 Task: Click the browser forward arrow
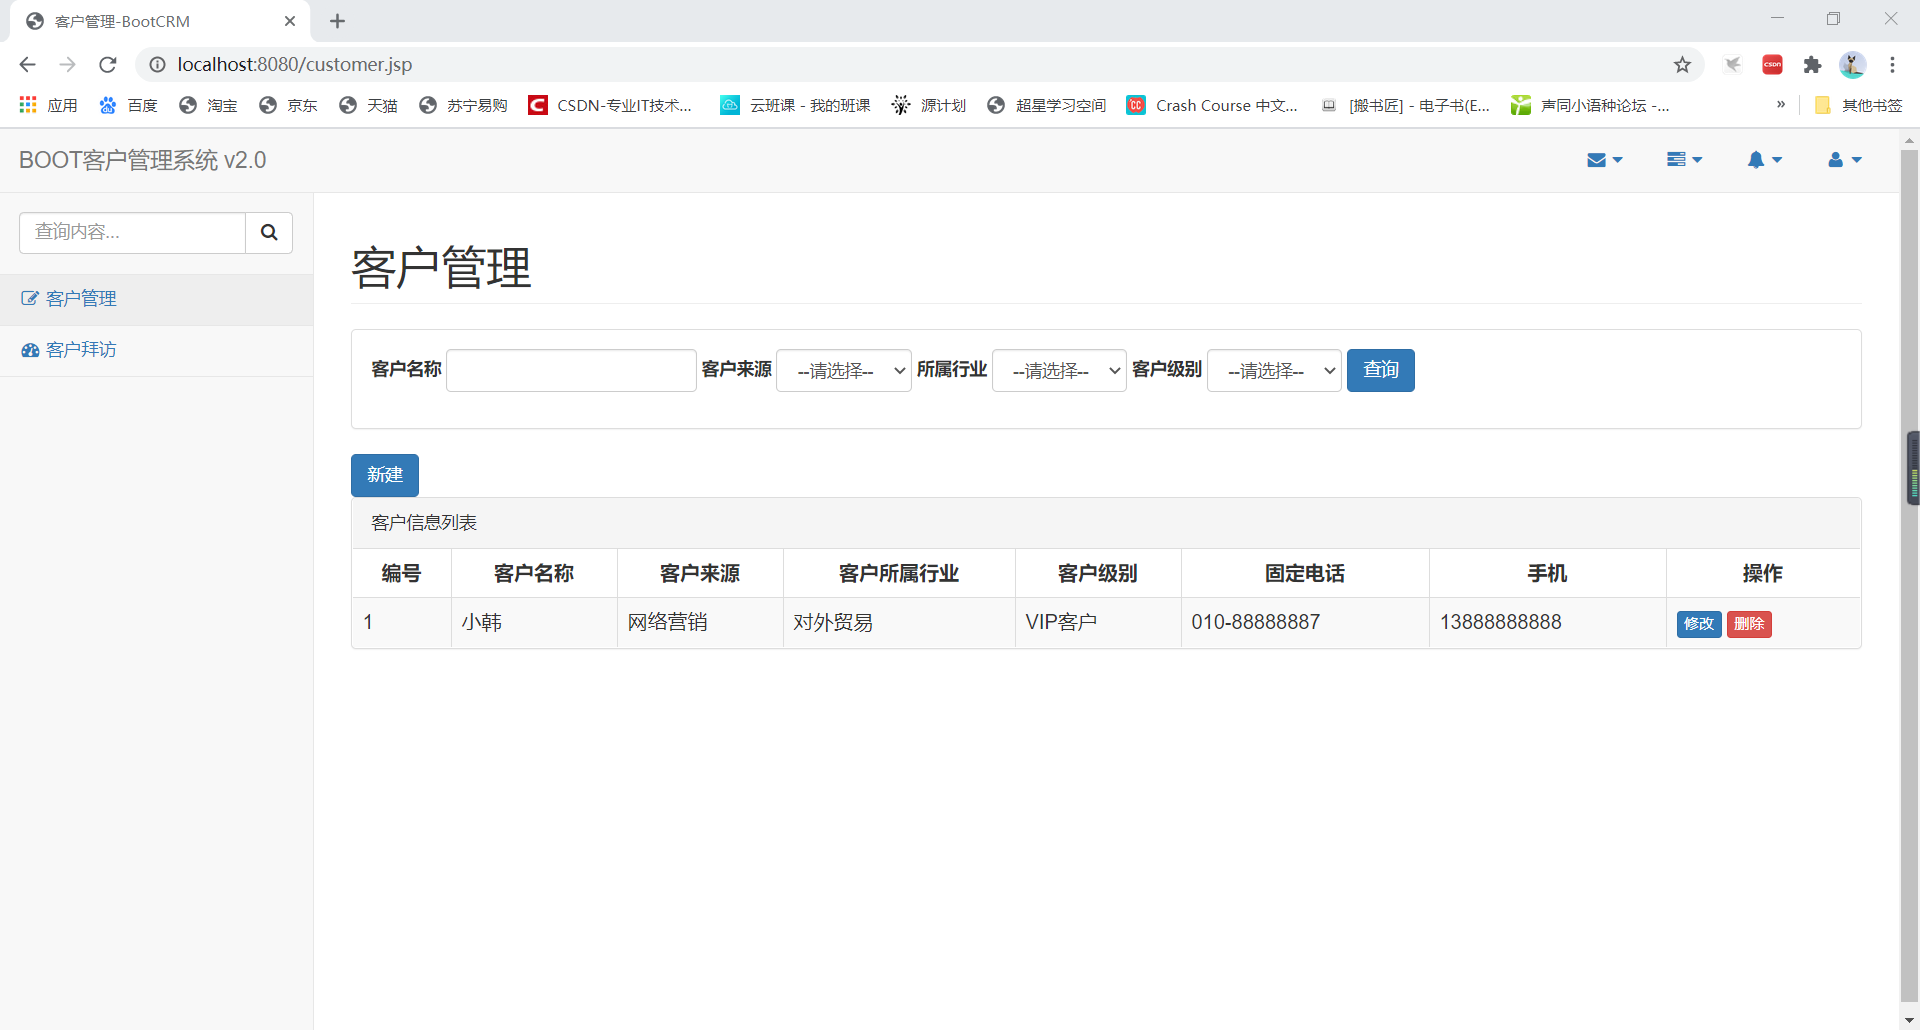pyautogui.click(x=67, y=64)
